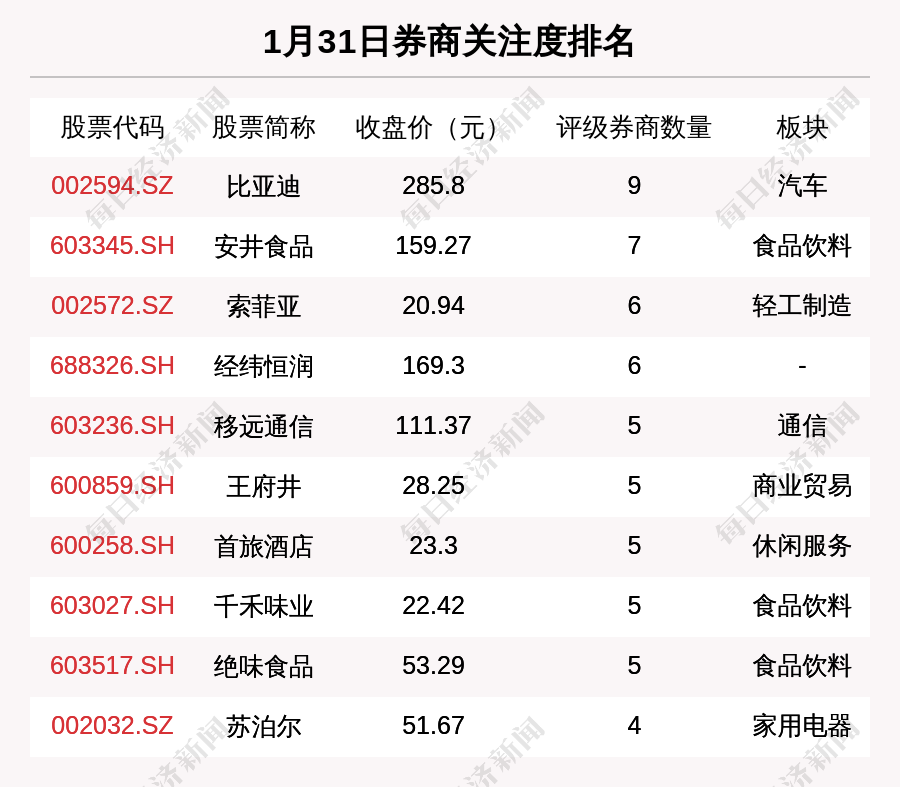Screen dimensions: 900x787
Task: Open stock code 600258.SH
Action: 112,545
